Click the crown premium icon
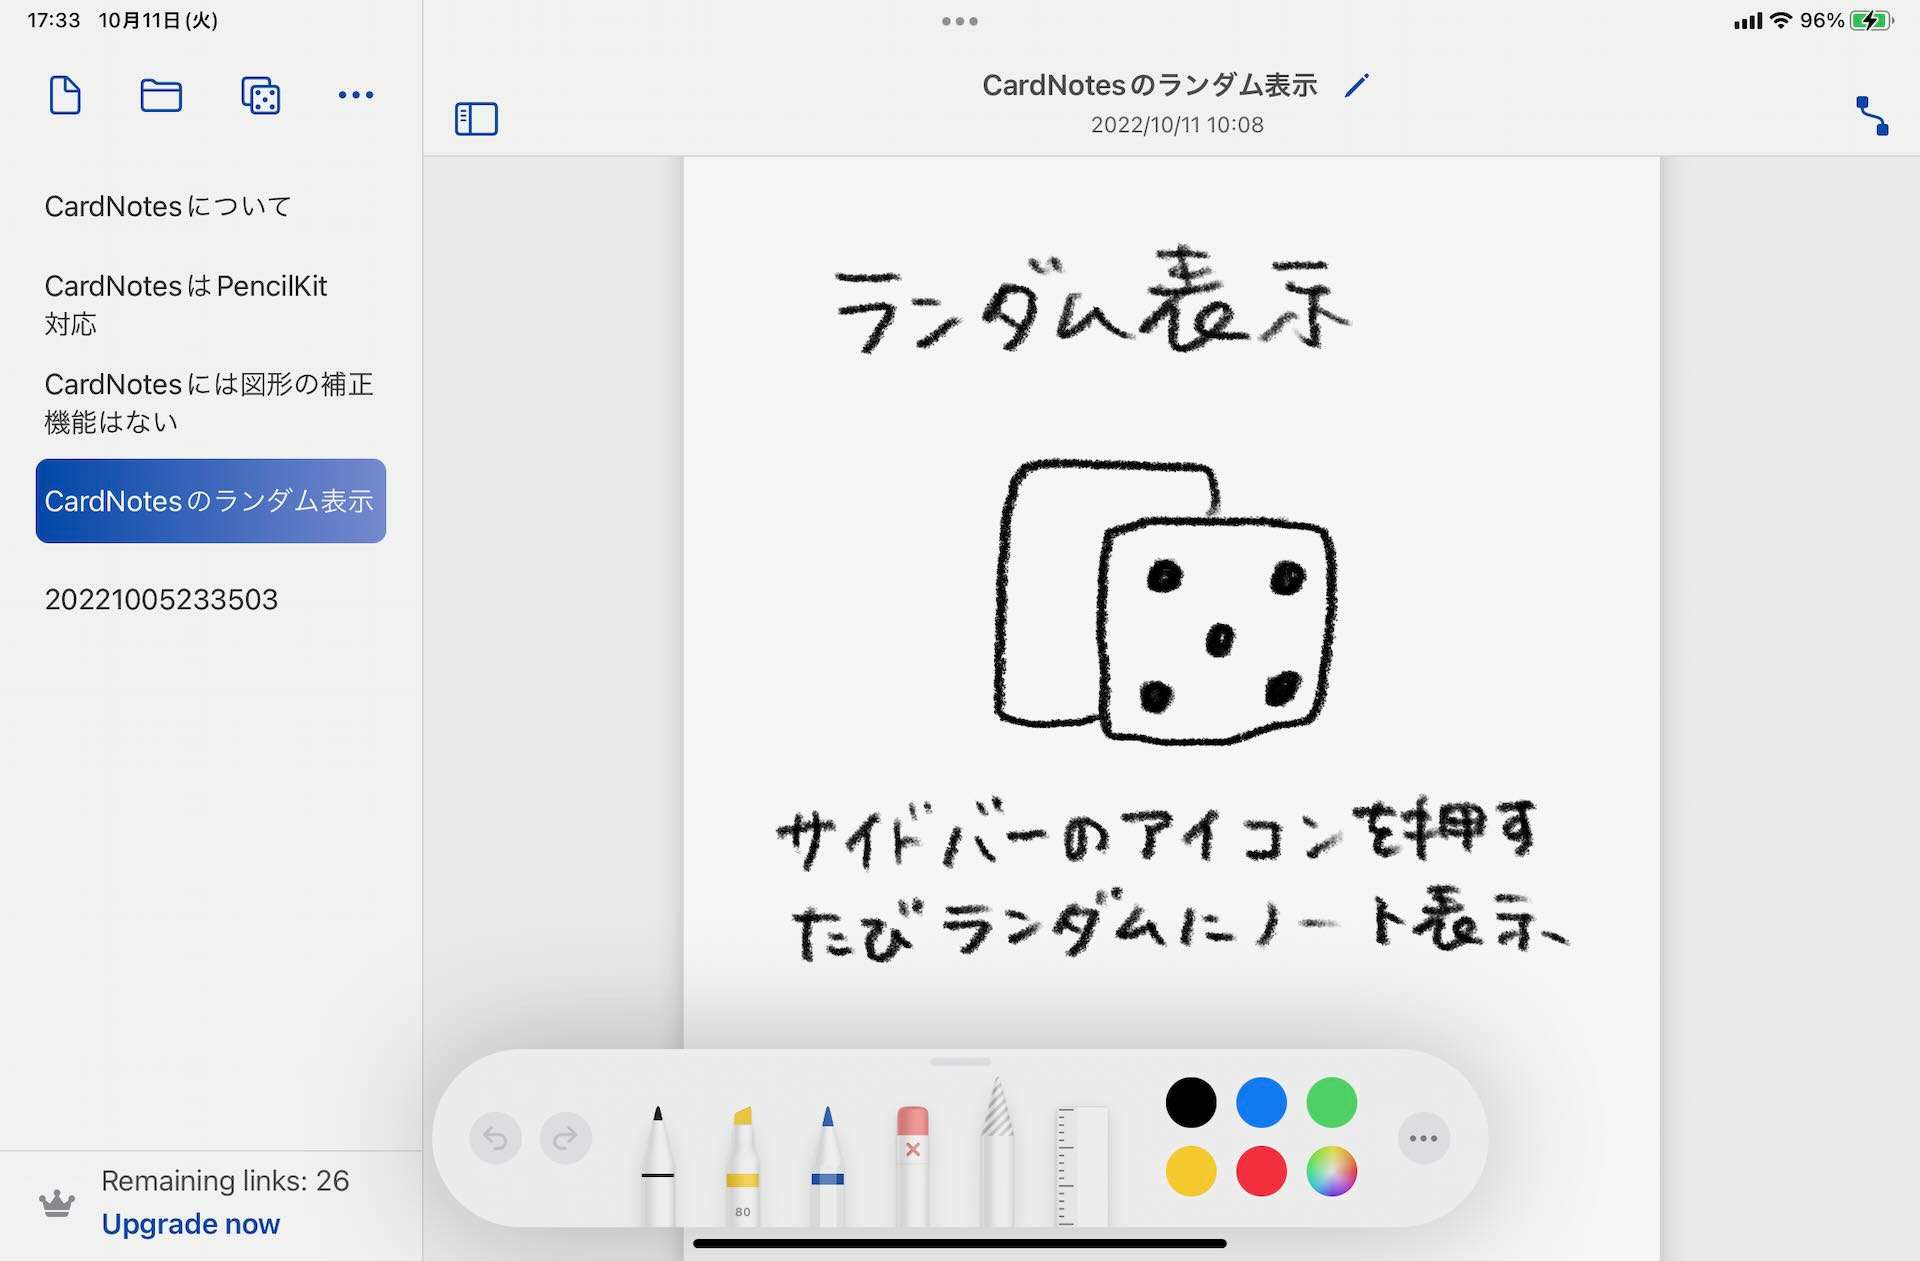 coord(57,1203)
